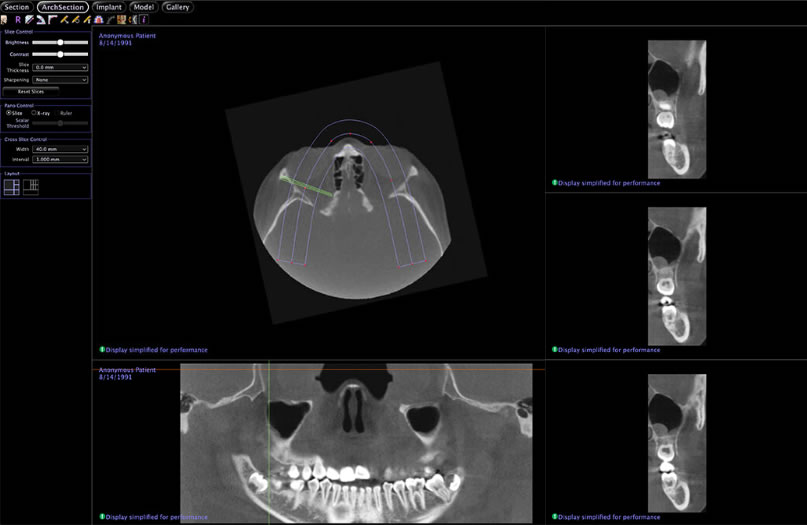
Task: Switch to the Implant tab
Action: click(x=108, y=7)
